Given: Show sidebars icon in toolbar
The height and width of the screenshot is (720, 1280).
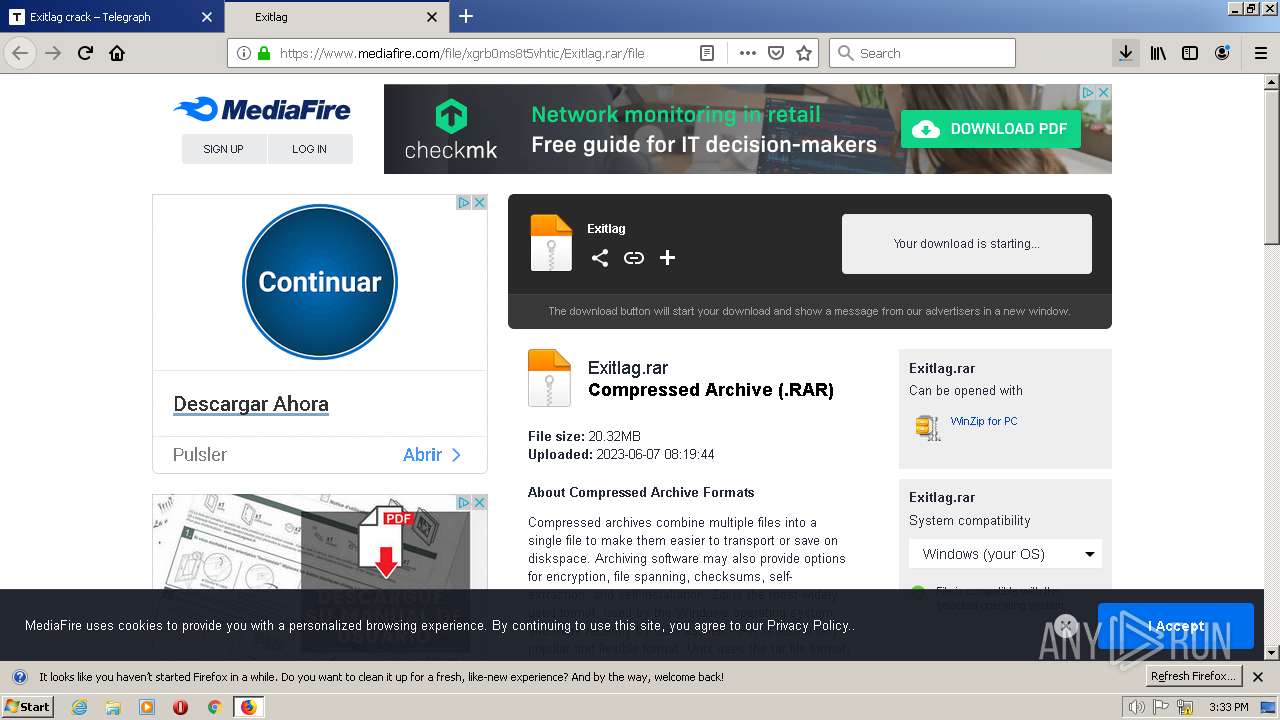Looking at the screenshot, I should click(1190, 53).
